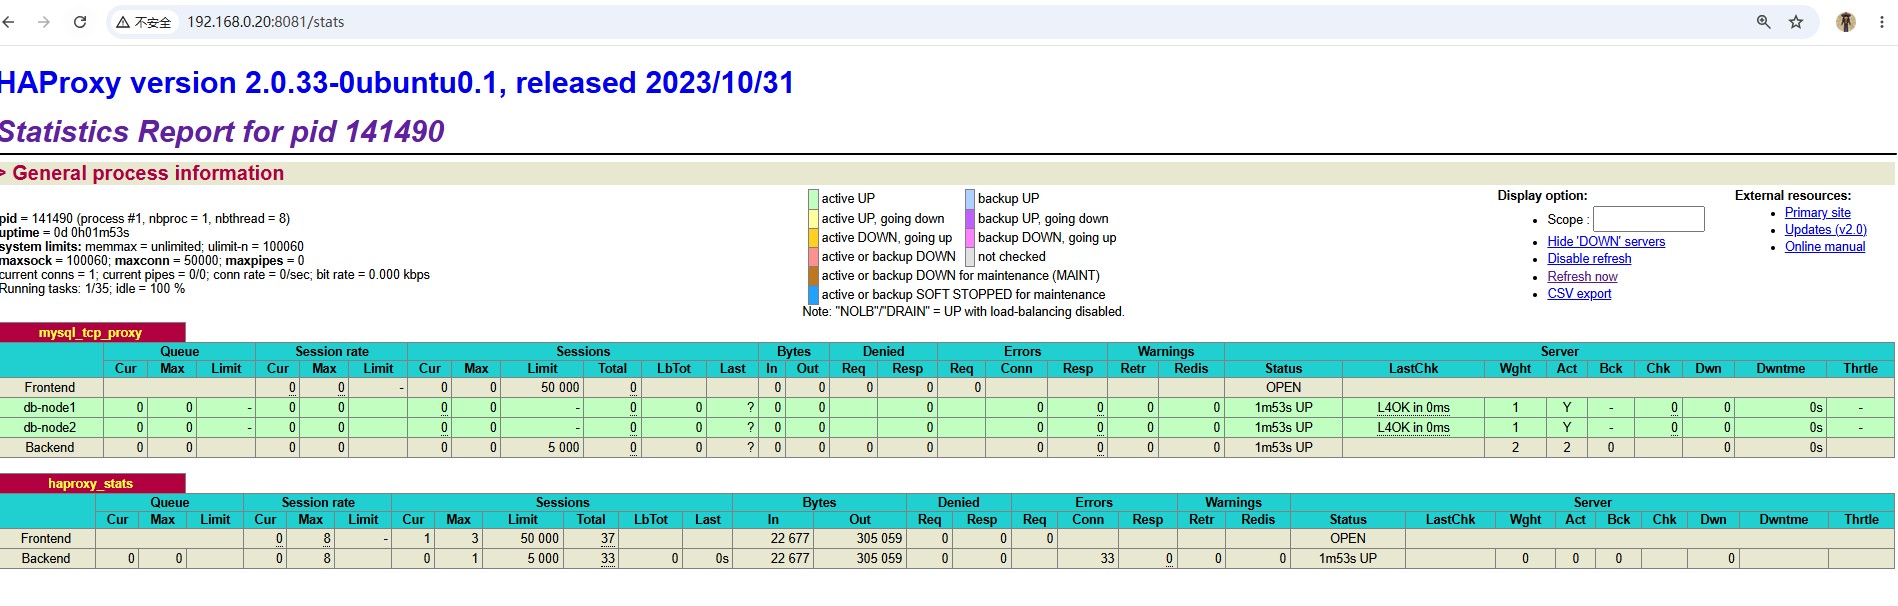This screenshot has height=606, width=1898.
Task: Click the 'General process information' heading
Action: (148, 173)
